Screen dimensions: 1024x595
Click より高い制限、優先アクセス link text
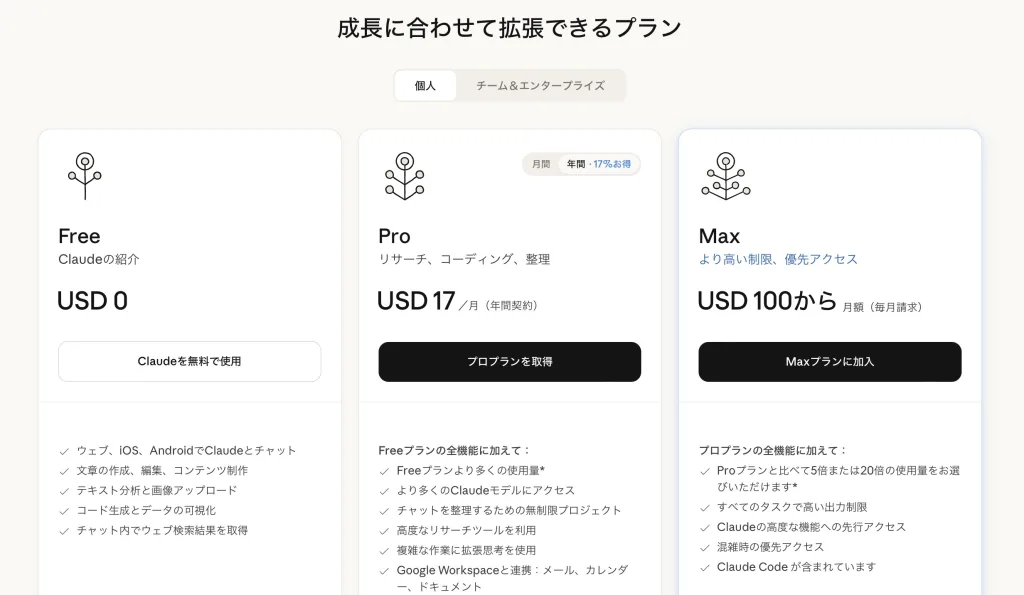778,259
